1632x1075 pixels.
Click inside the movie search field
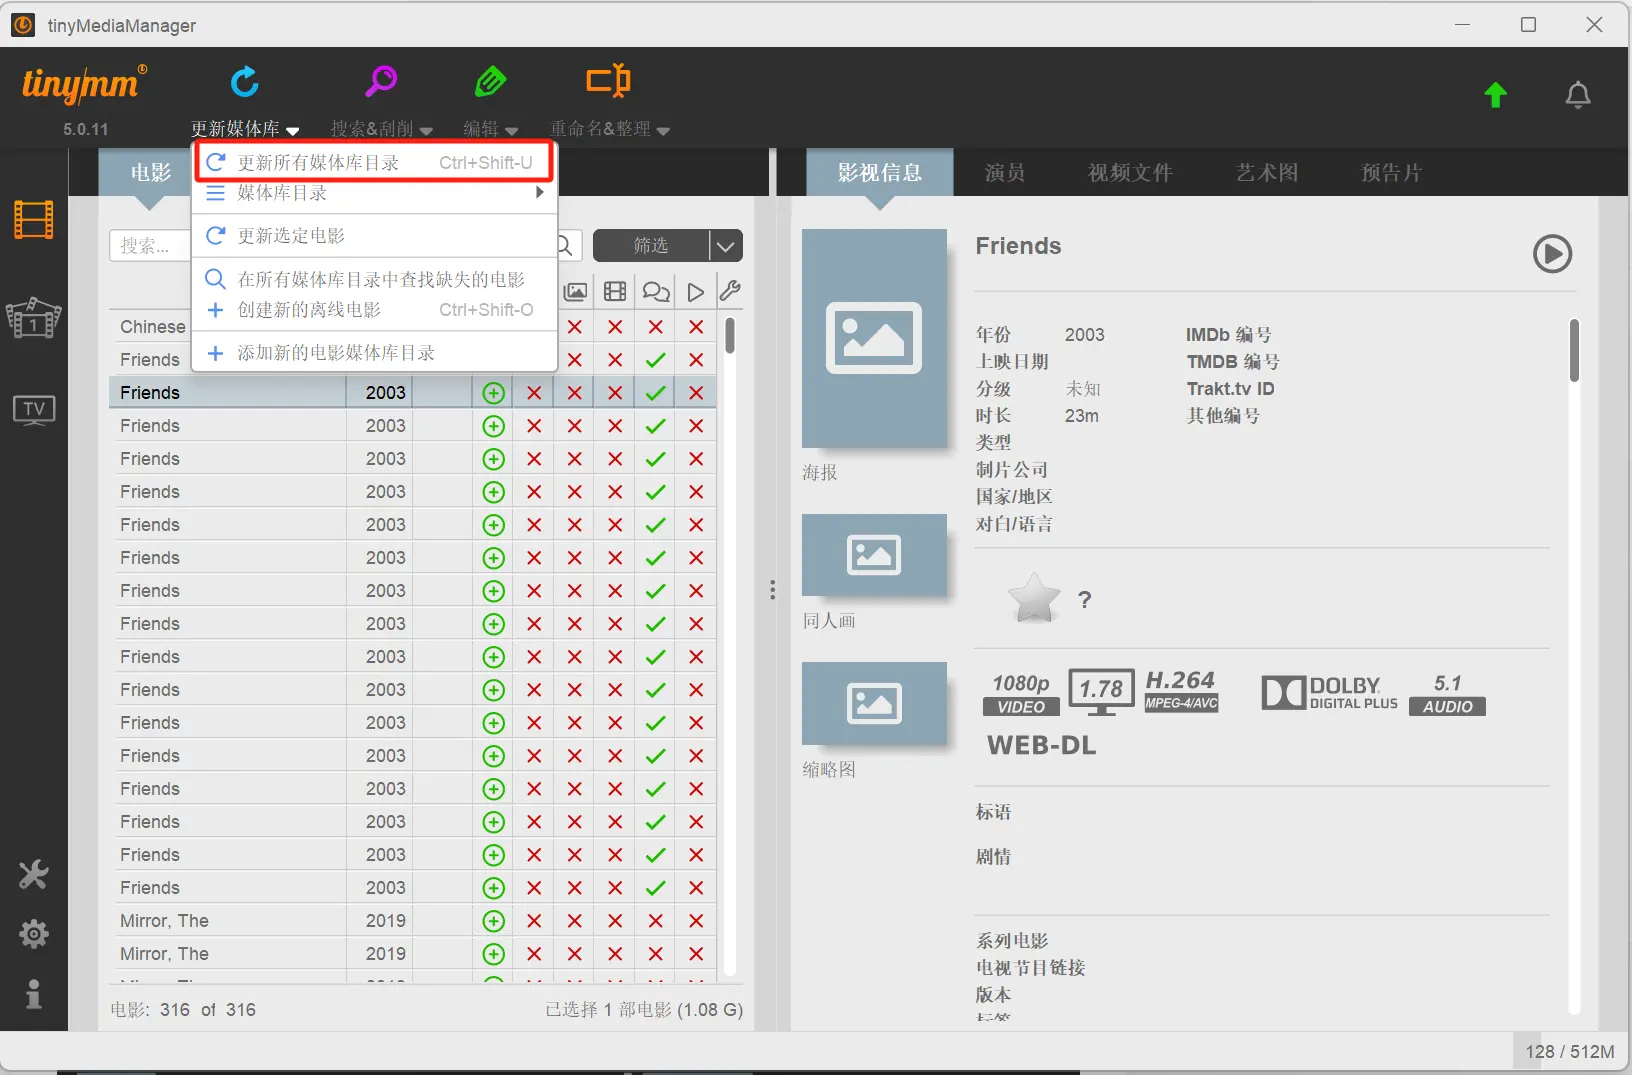[x=150, y=245]
